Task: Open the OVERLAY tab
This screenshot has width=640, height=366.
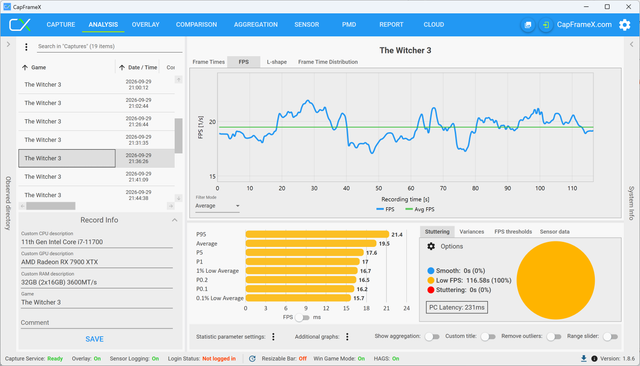Action: pyautogui.click(x=145, y=24)
